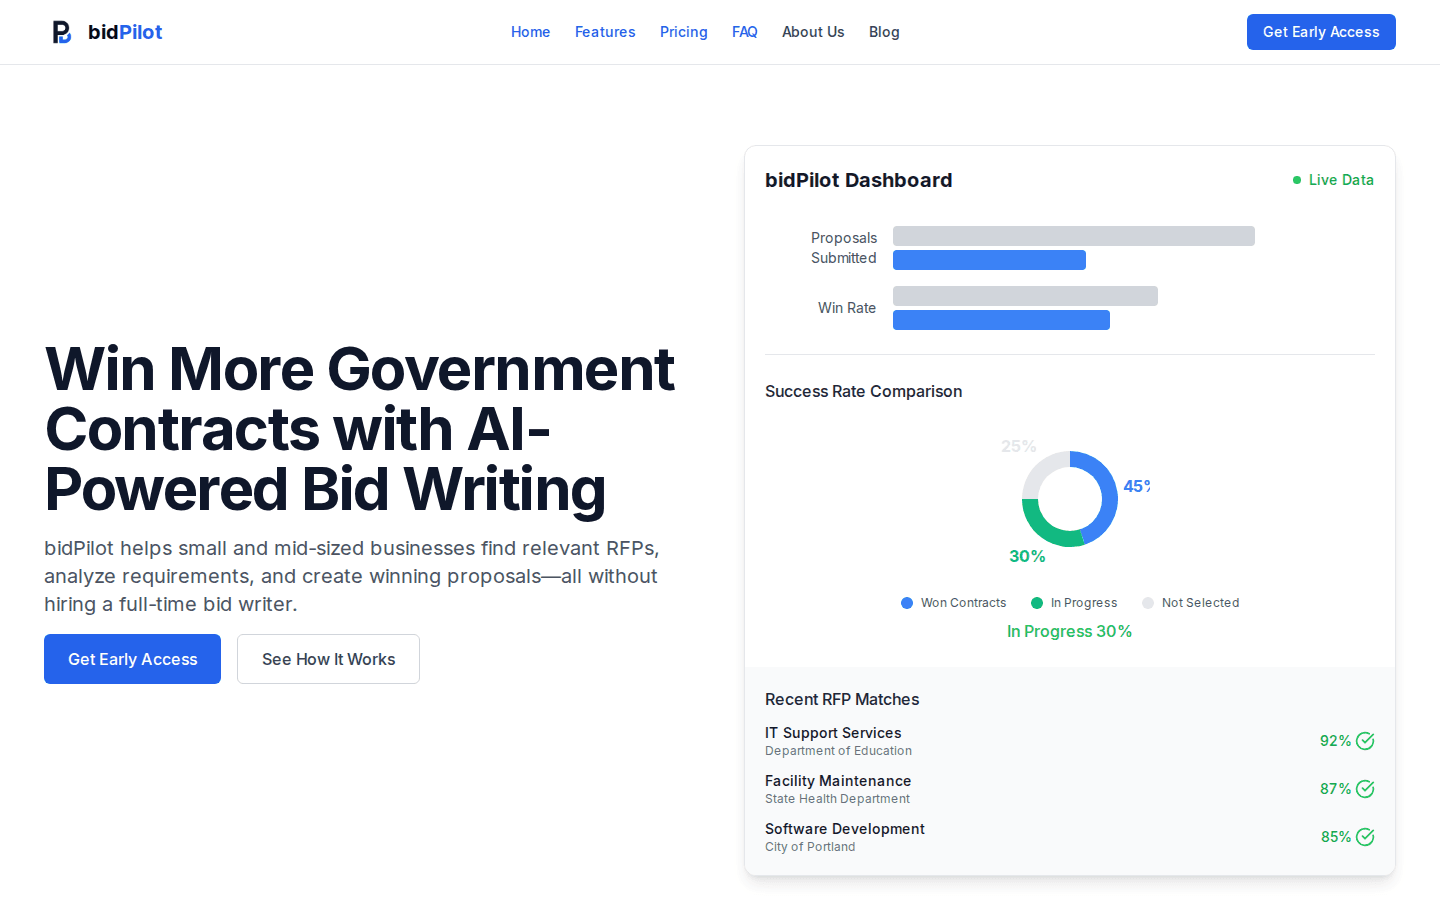The height and width of the screenshot is (900, 1440).
Task: Click the Win More Government Contracts headline
Action: [360, 429]
